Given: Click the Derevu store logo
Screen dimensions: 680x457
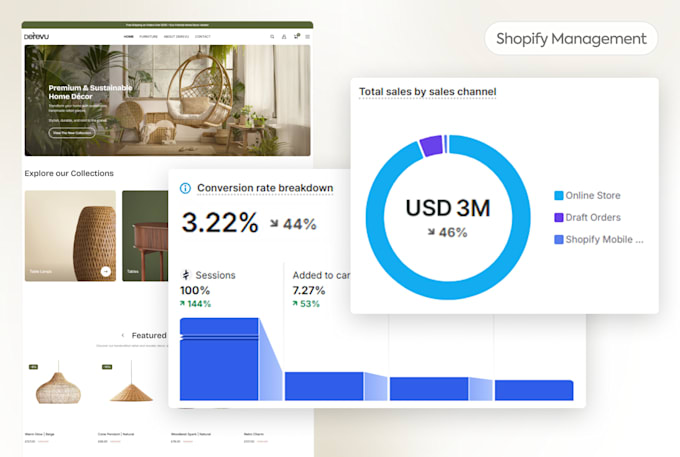Looking at the screenshot, I should 36,36.
